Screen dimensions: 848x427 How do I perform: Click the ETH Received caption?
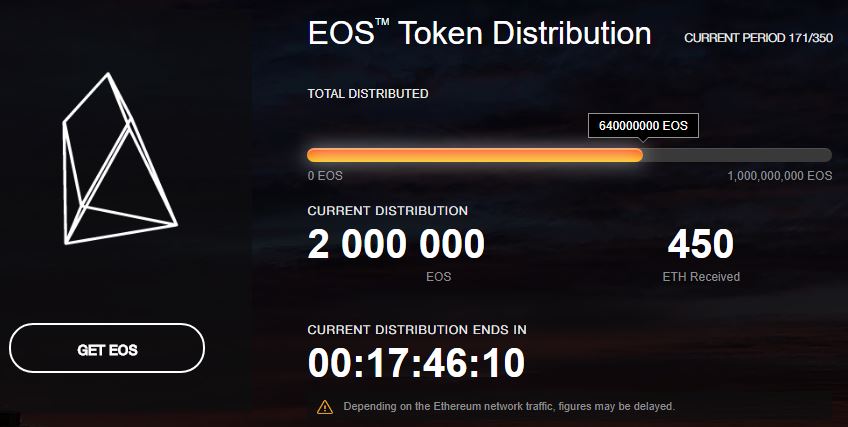(701, 277)
